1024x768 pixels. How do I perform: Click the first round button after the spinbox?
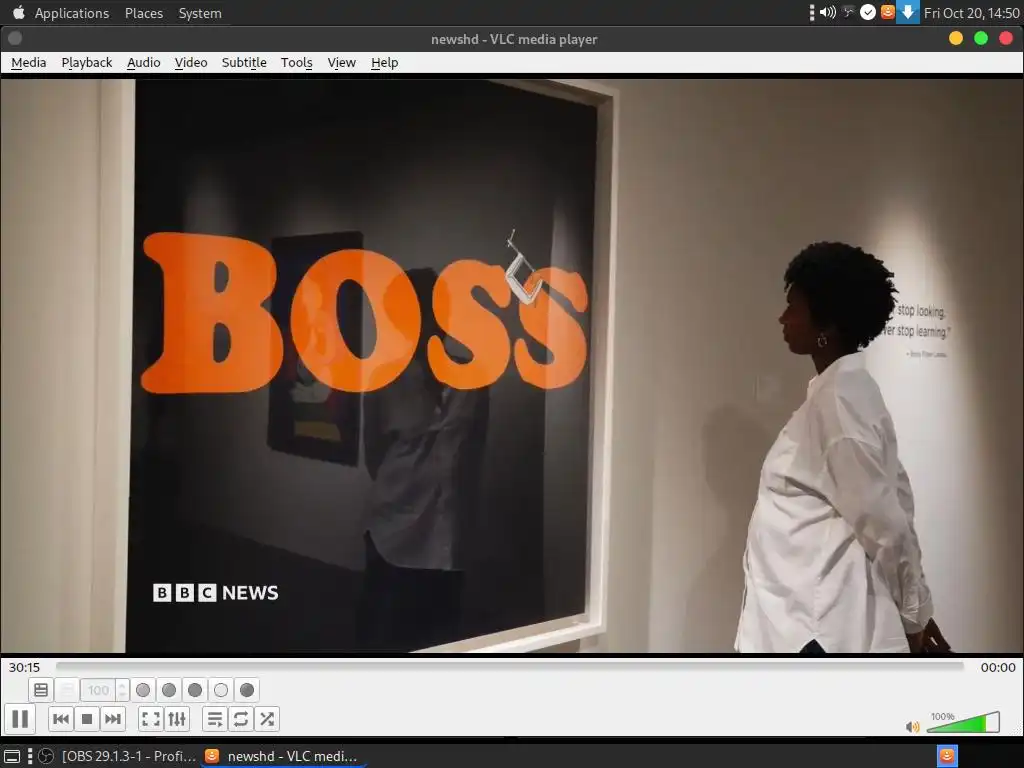[143, 690]
